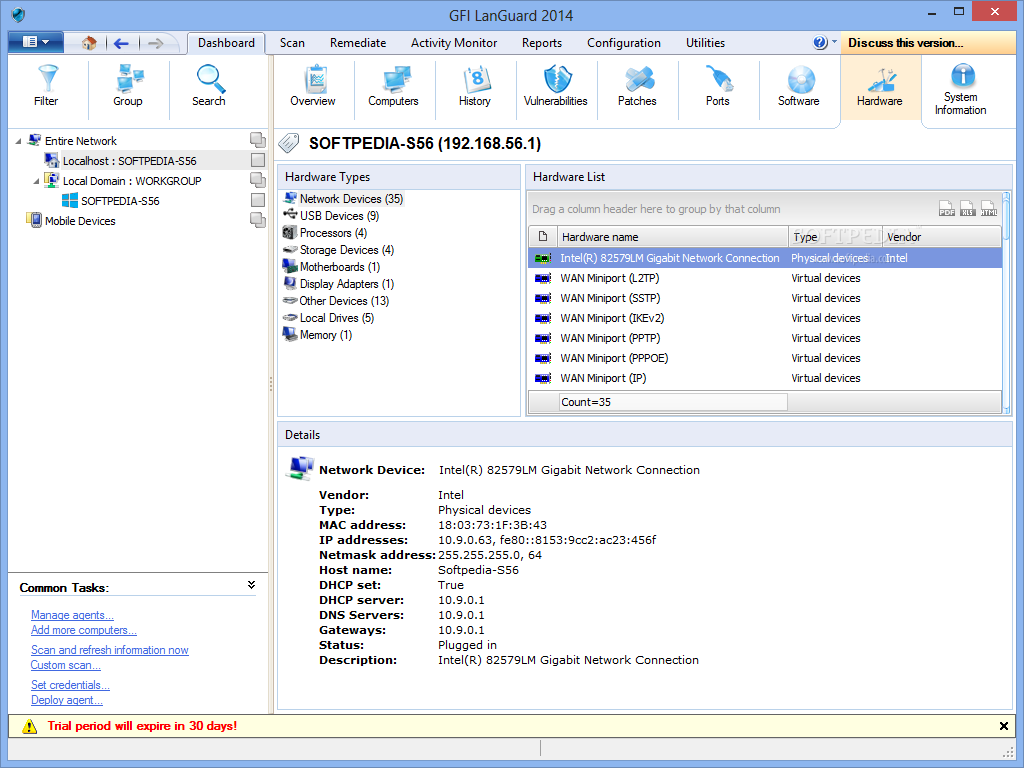Open the Overview dashboard view

coord(313,86)
